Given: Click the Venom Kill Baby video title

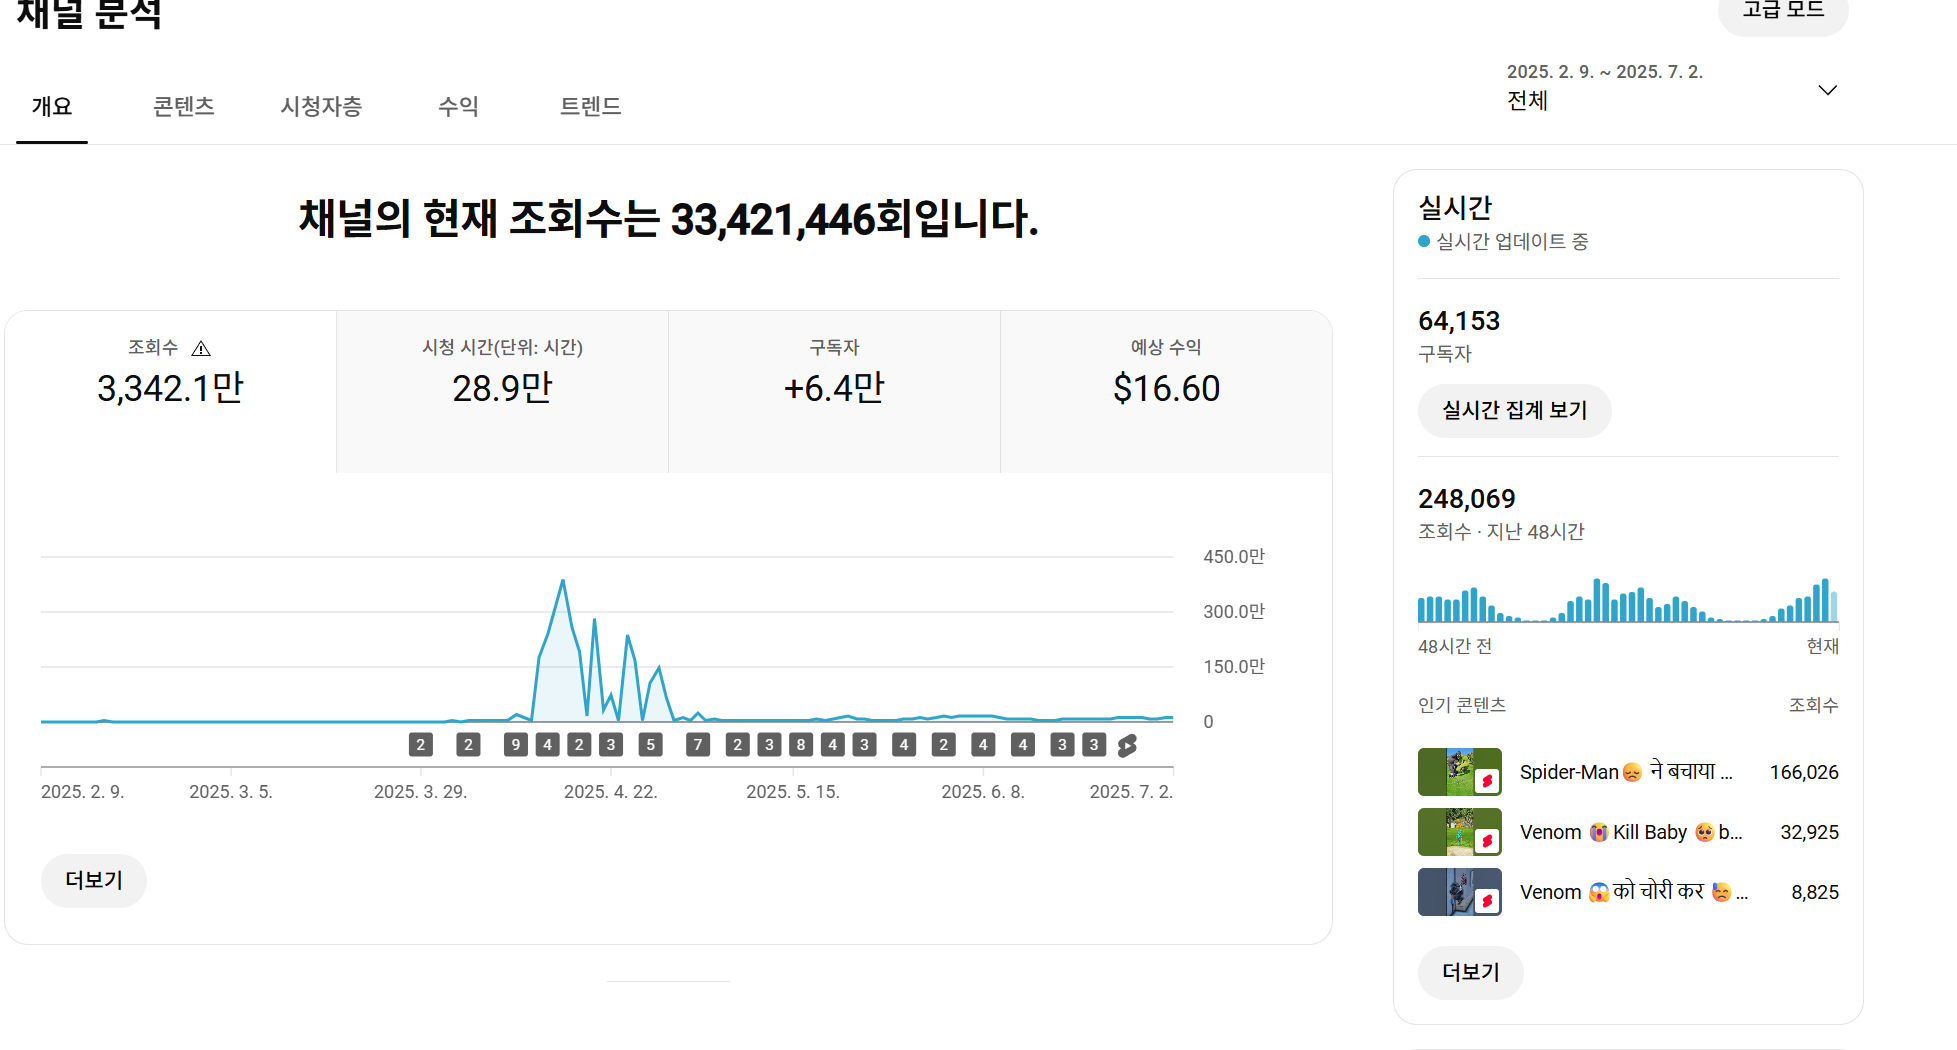Looking at the screenshot, I should tap(1631, 832).
